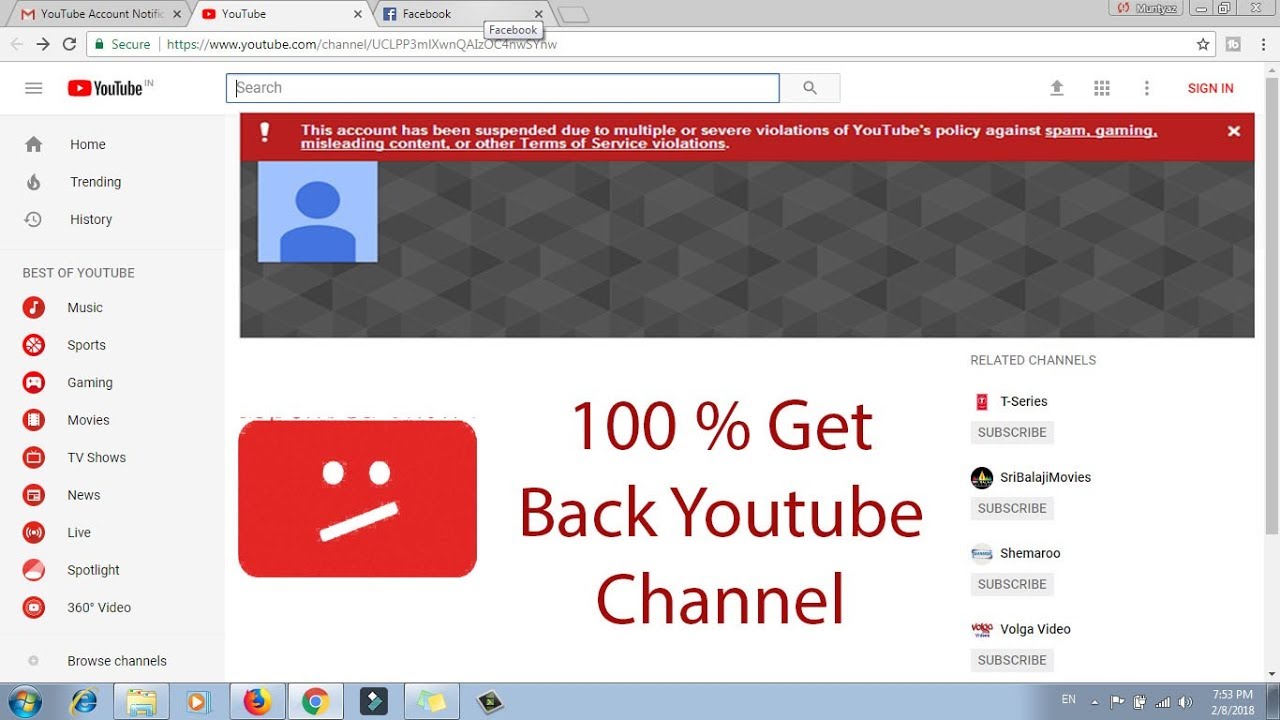
Task: Open Firefox from taskbar
Action: (x=257, y=702)
